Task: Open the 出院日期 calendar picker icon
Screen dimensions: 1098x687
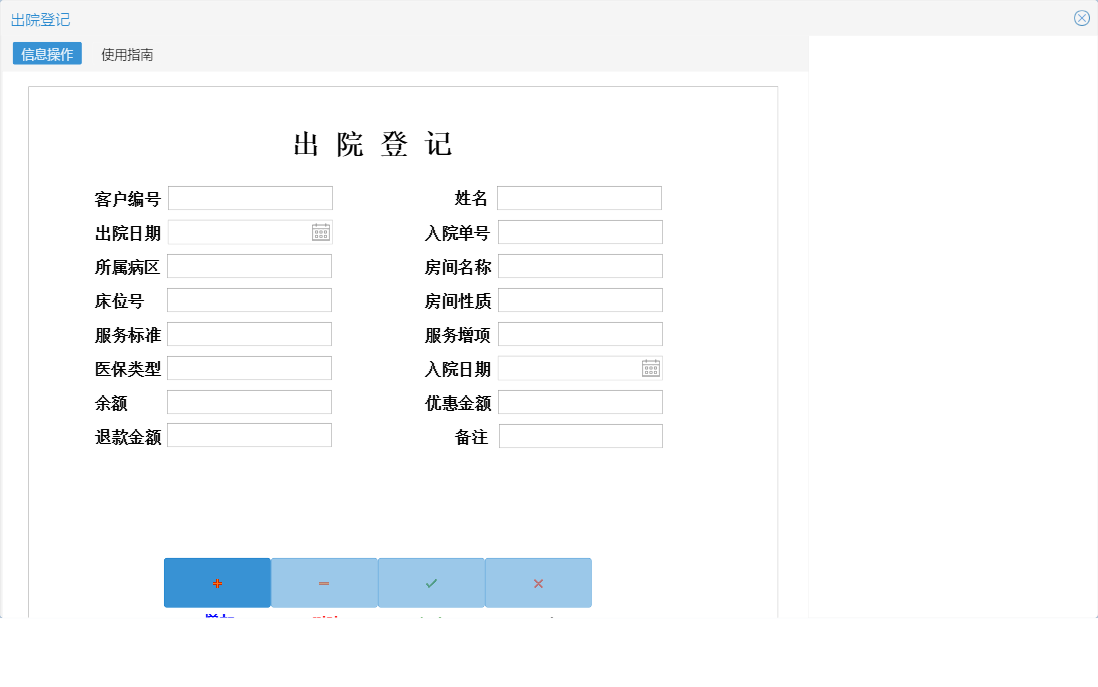Action: coord(322,231)
